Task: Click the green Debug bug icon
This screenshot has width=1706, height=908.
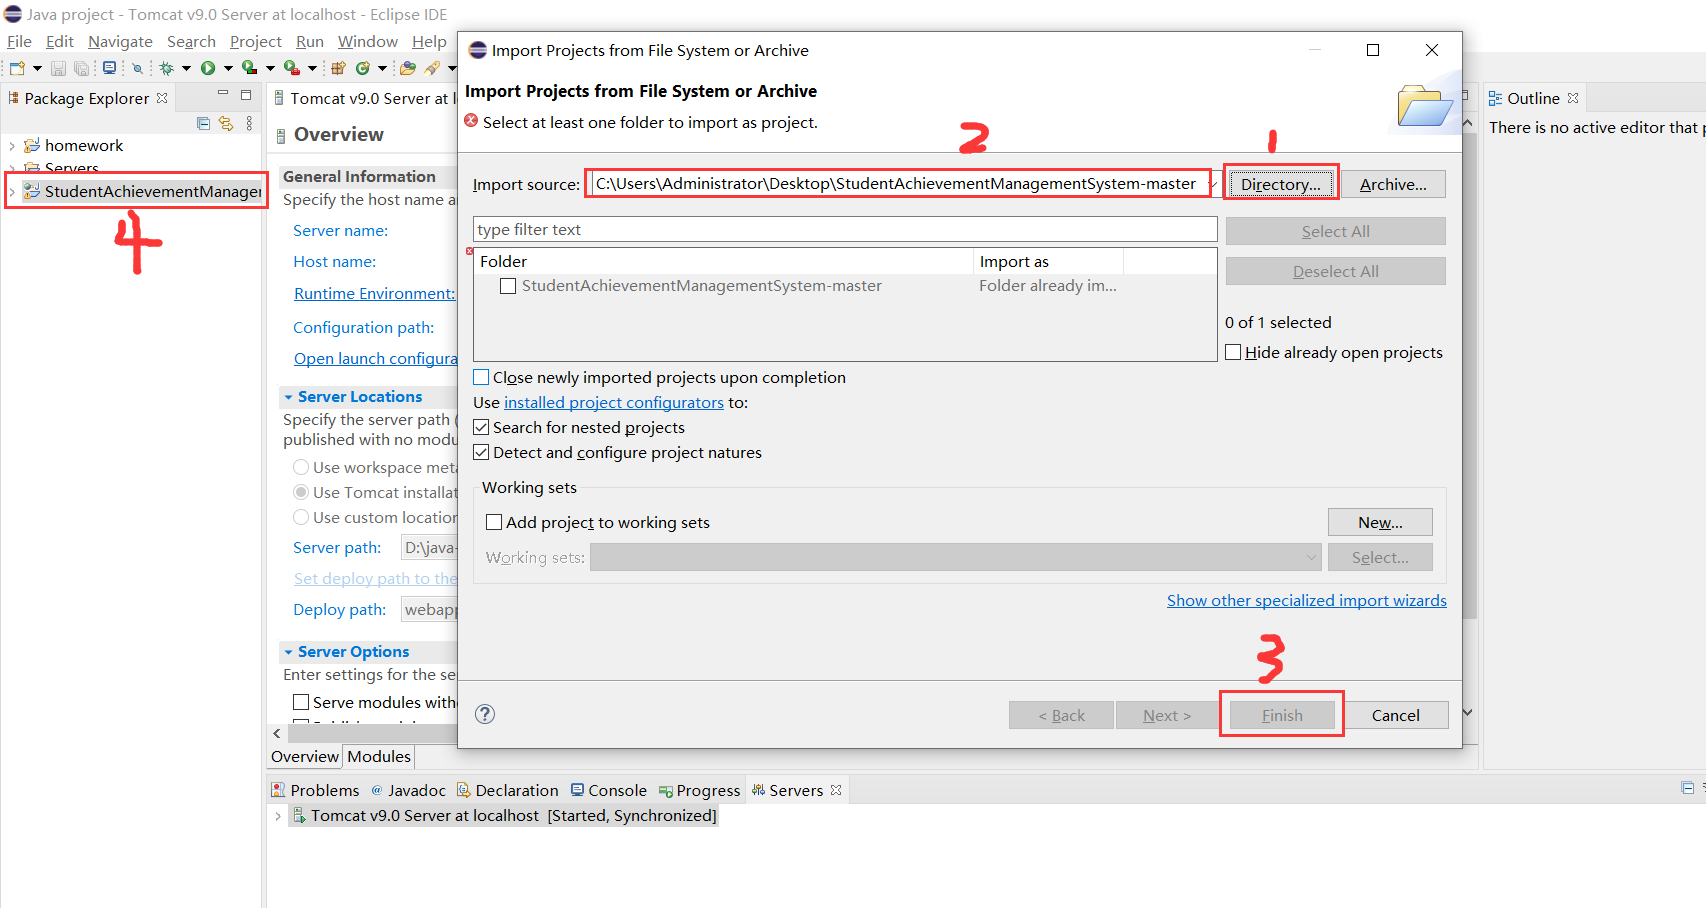Action: point(167,68)
